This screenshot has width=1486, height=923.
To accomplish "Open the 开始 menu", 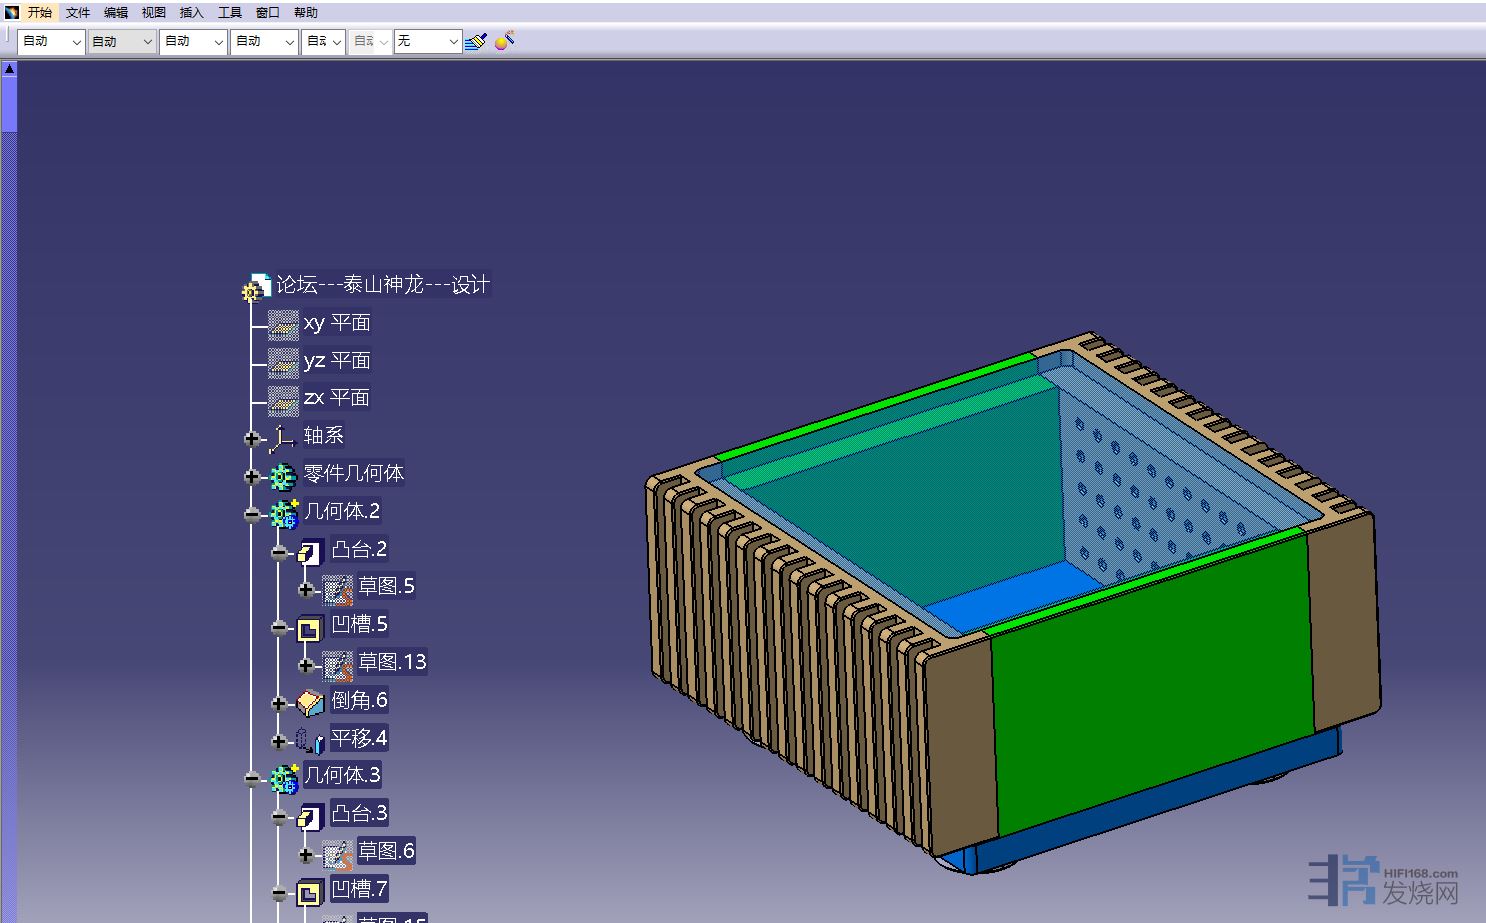I will [x=39, y=13].
